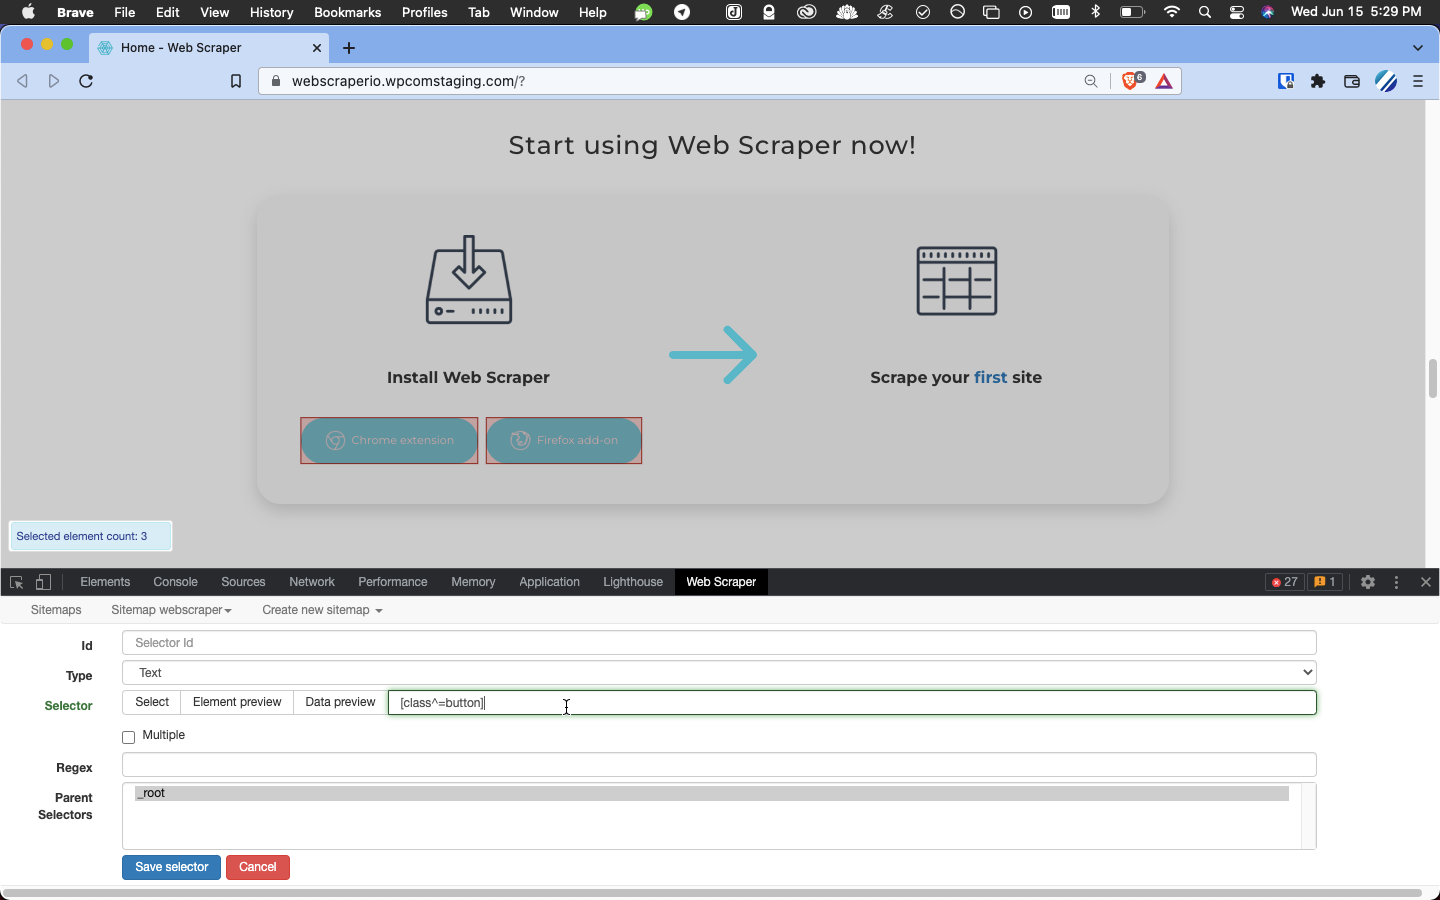Click the page's vertical scrollbar thumb

[1432, 378]
